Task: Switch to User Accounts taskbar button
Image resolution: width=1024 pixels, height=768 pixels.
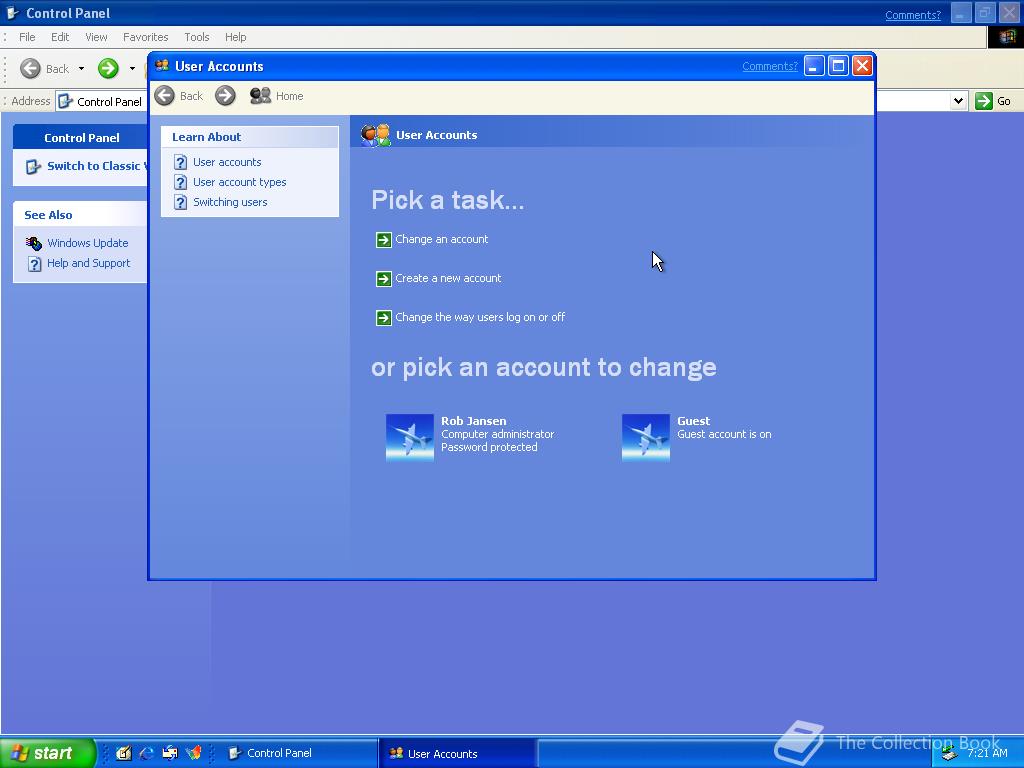Action: [457, 753]
